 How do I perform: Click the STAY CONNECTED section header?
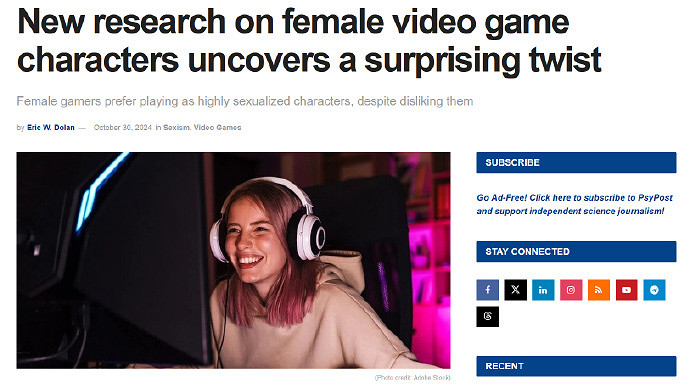point(576,252)
